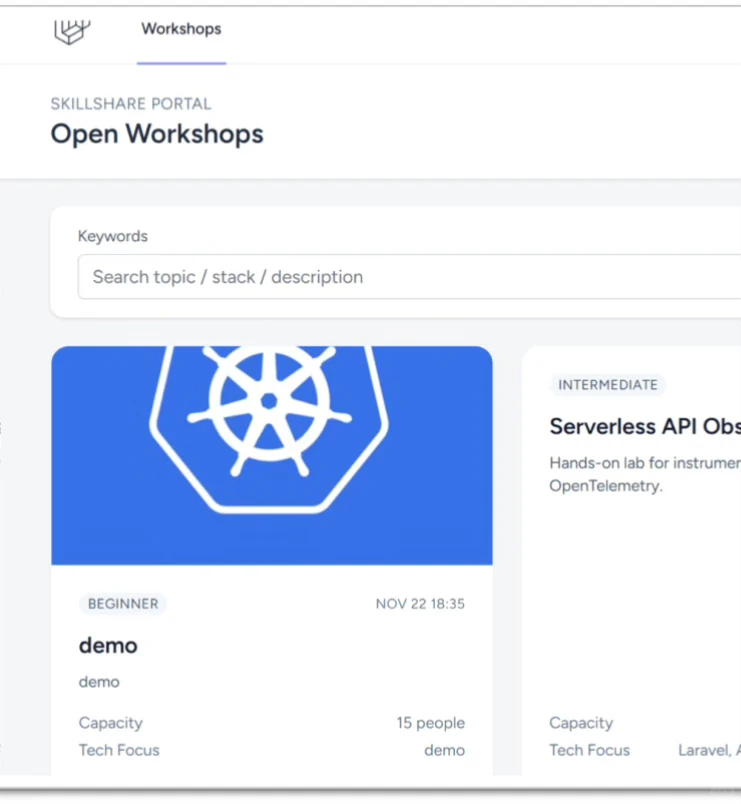Click the NOV 22 18:35 date text
The width and height of the screenshot is (741, 804).
click(420, 604)
